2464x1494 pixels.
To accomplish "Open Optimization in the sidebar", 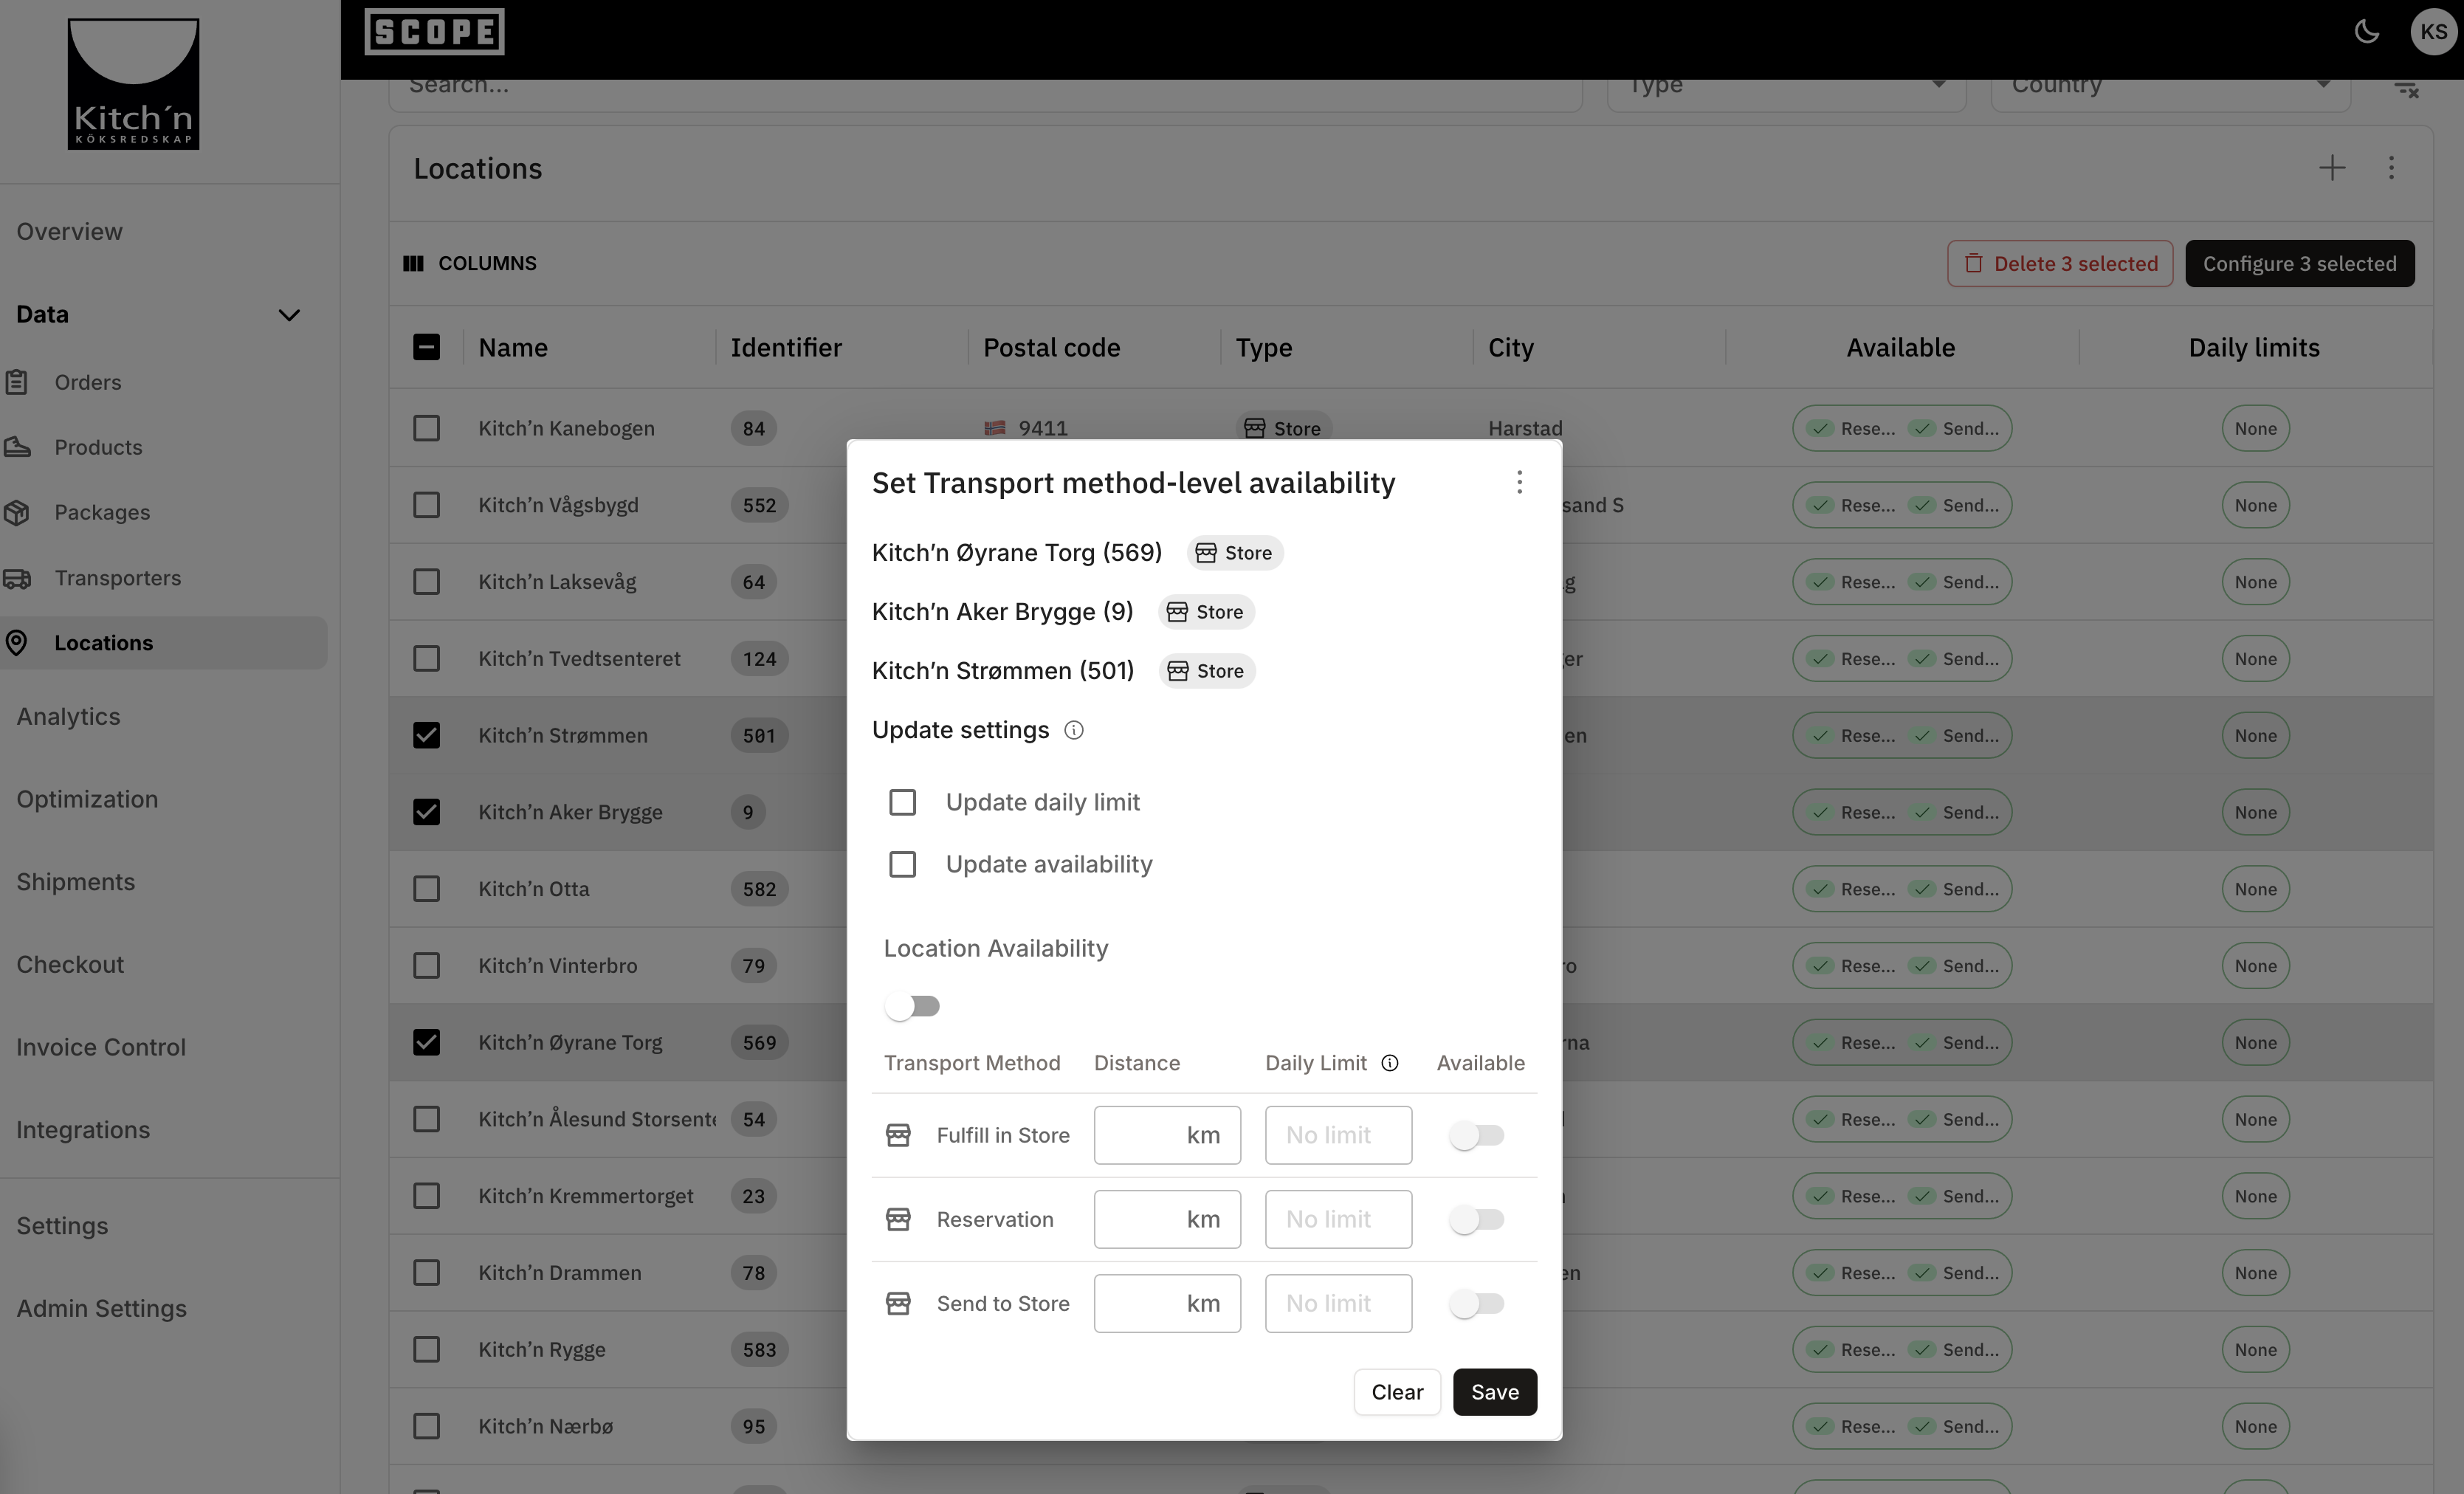I will (87, 799).
